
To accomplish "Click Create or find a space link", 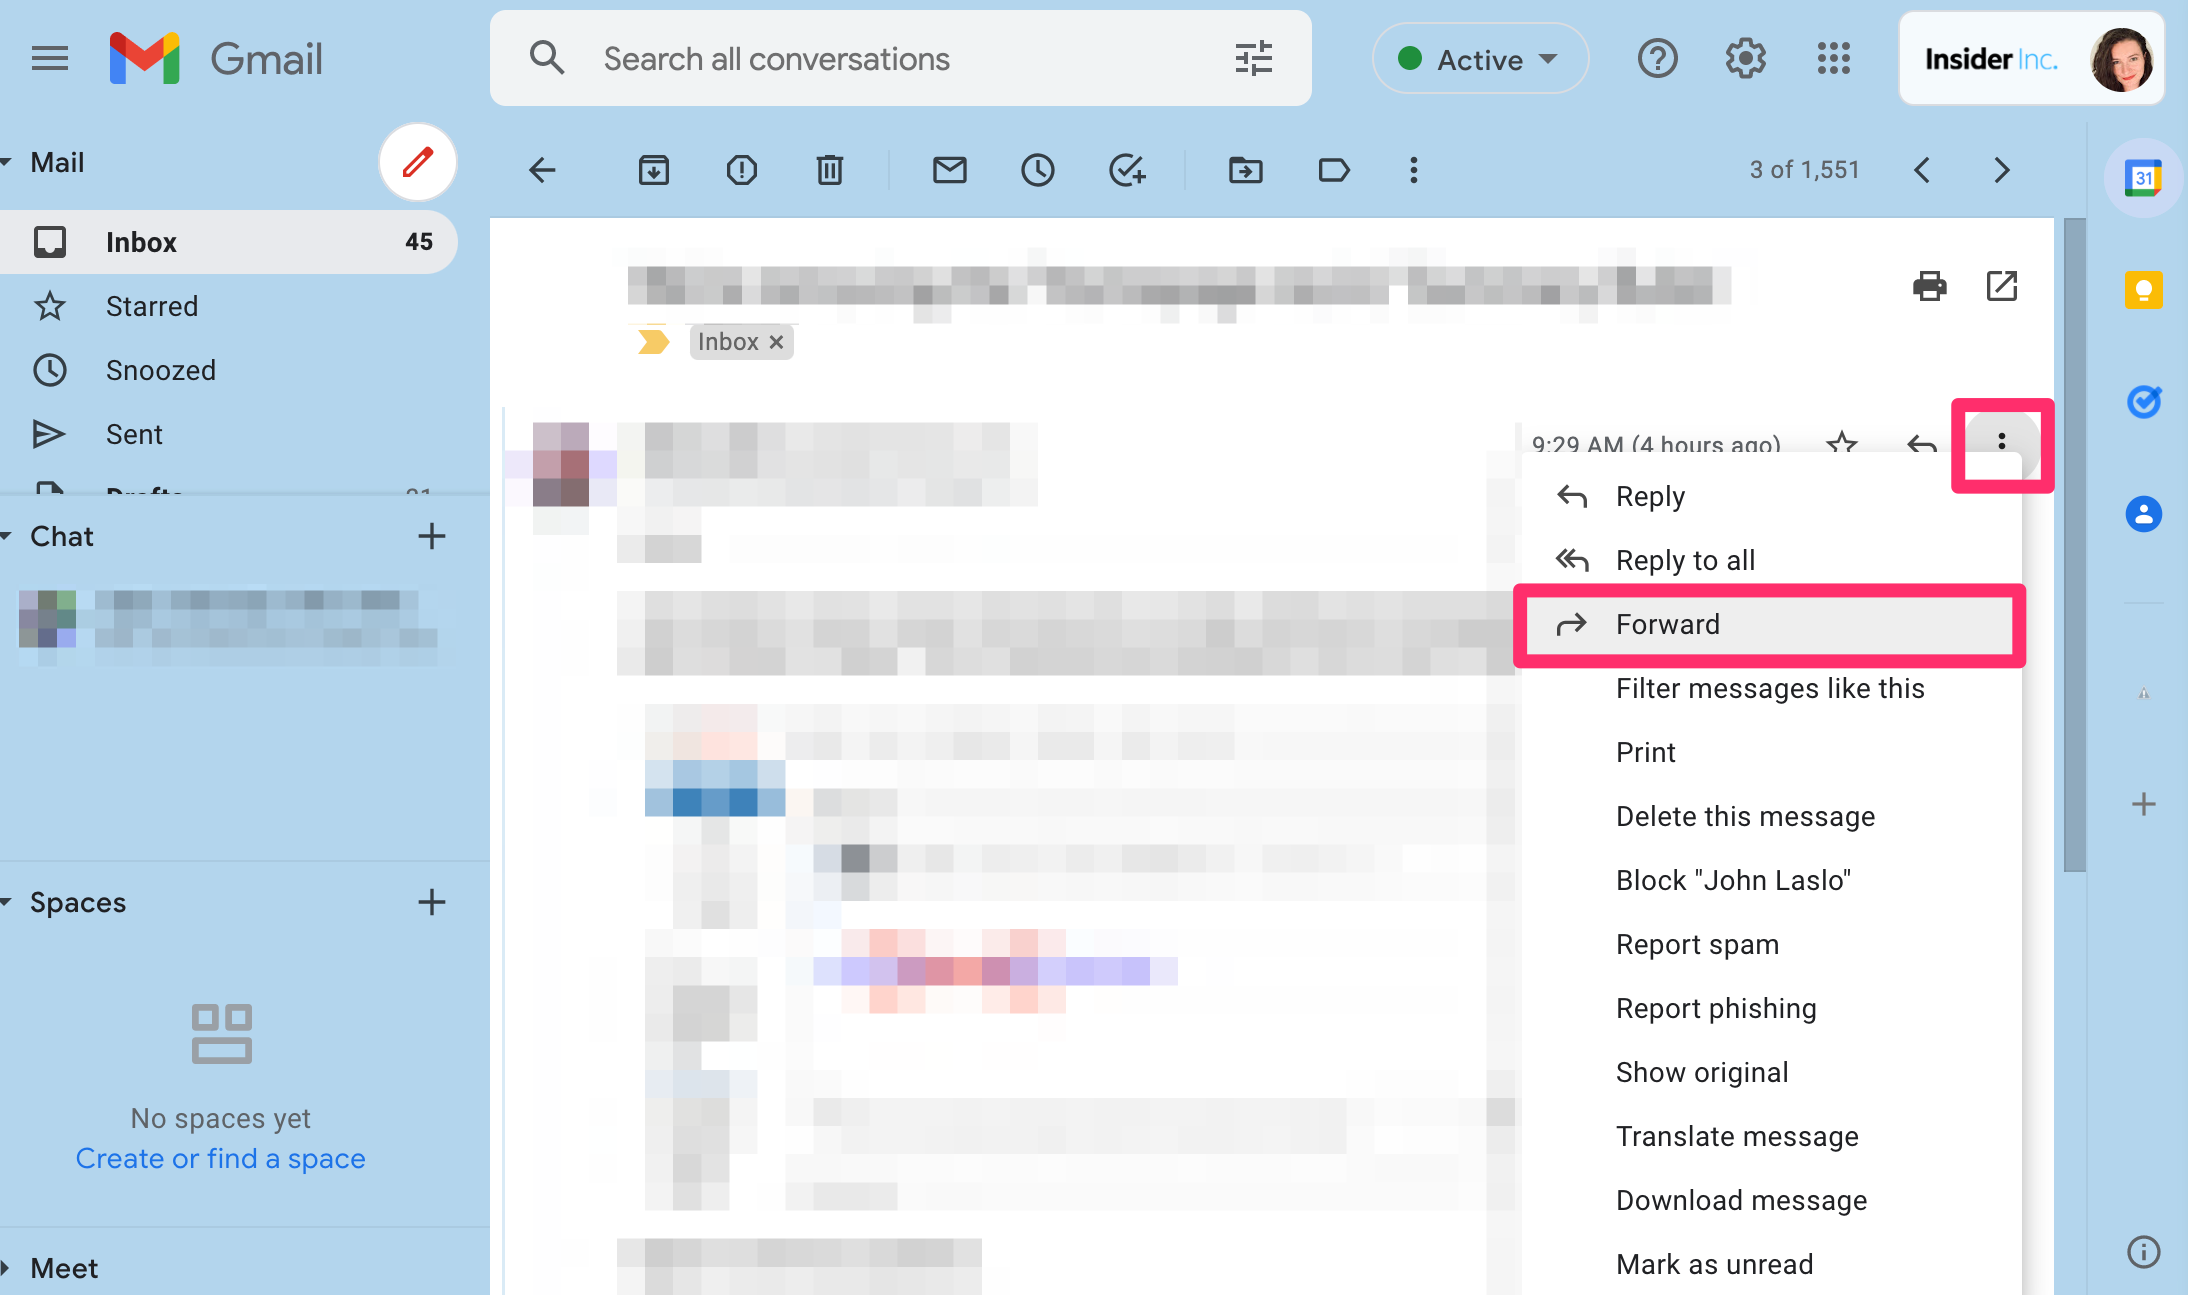I will click(220, 1158).
